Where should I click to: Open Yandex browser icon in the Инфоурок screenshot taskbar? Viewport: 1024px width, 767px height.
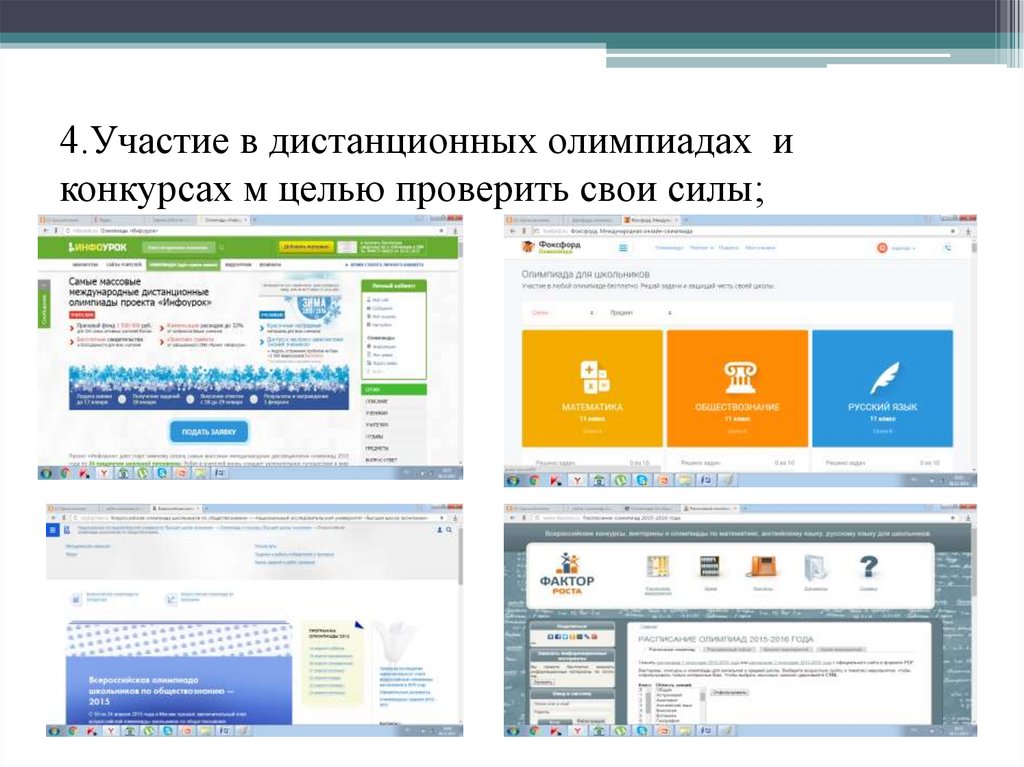pyautogui.click(x=103, y=472)
